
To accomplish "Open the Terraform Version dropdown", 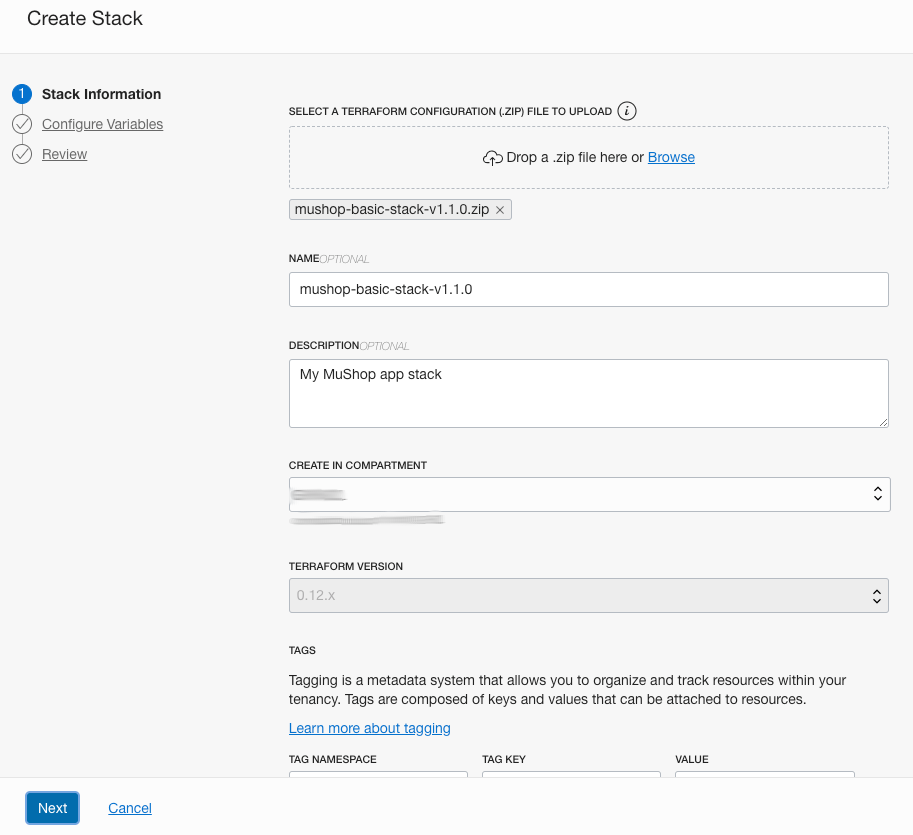I will (x=588, y=595).
